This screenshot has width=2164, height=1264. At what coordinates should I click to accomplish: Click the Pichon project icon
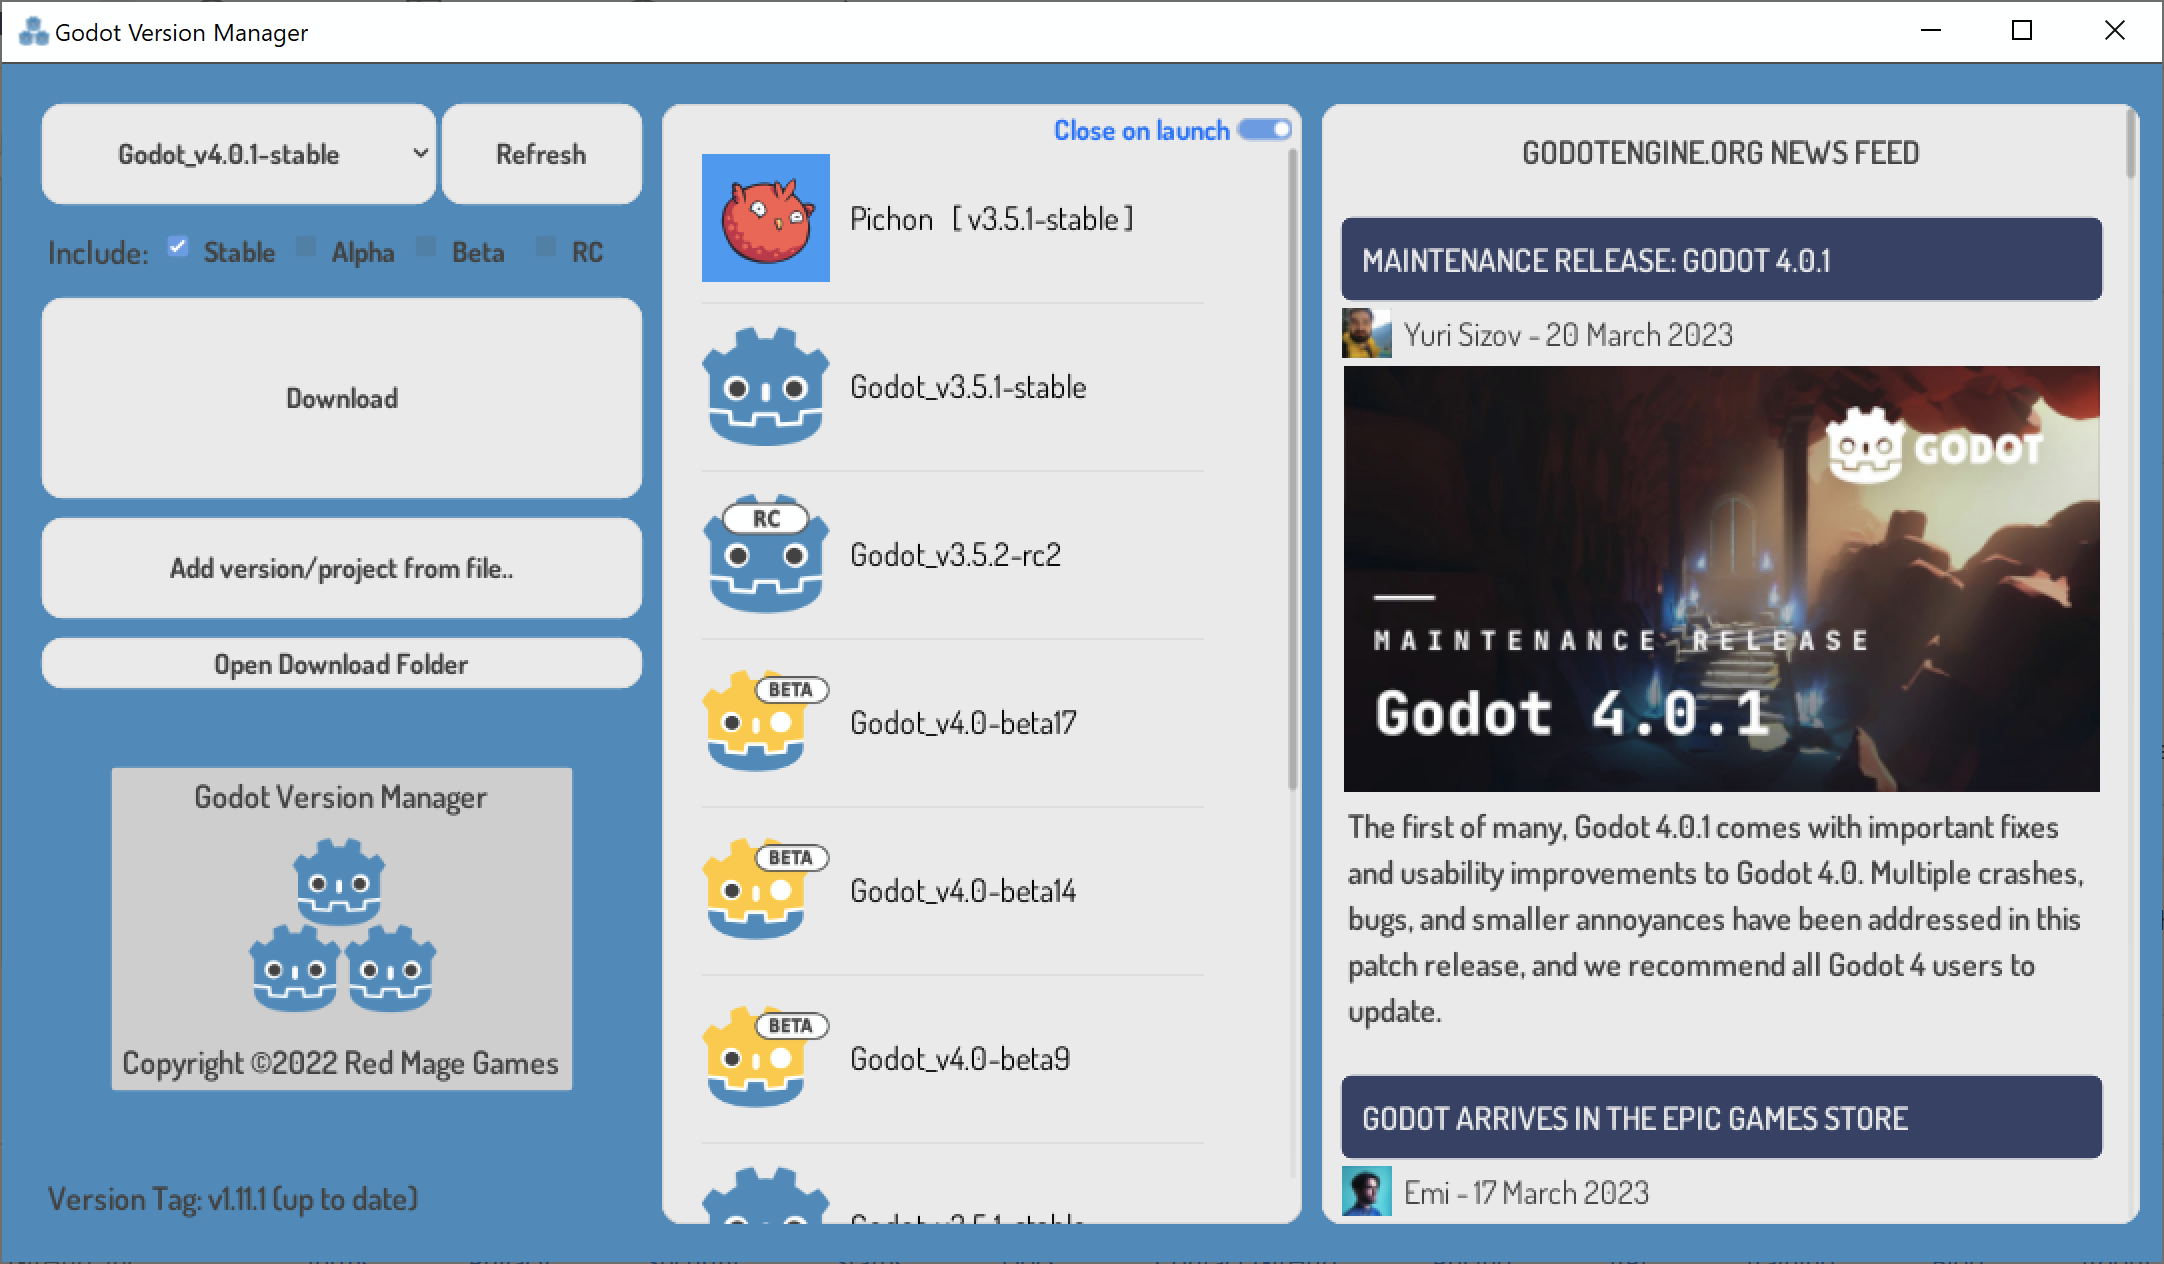tap(765, 218)
